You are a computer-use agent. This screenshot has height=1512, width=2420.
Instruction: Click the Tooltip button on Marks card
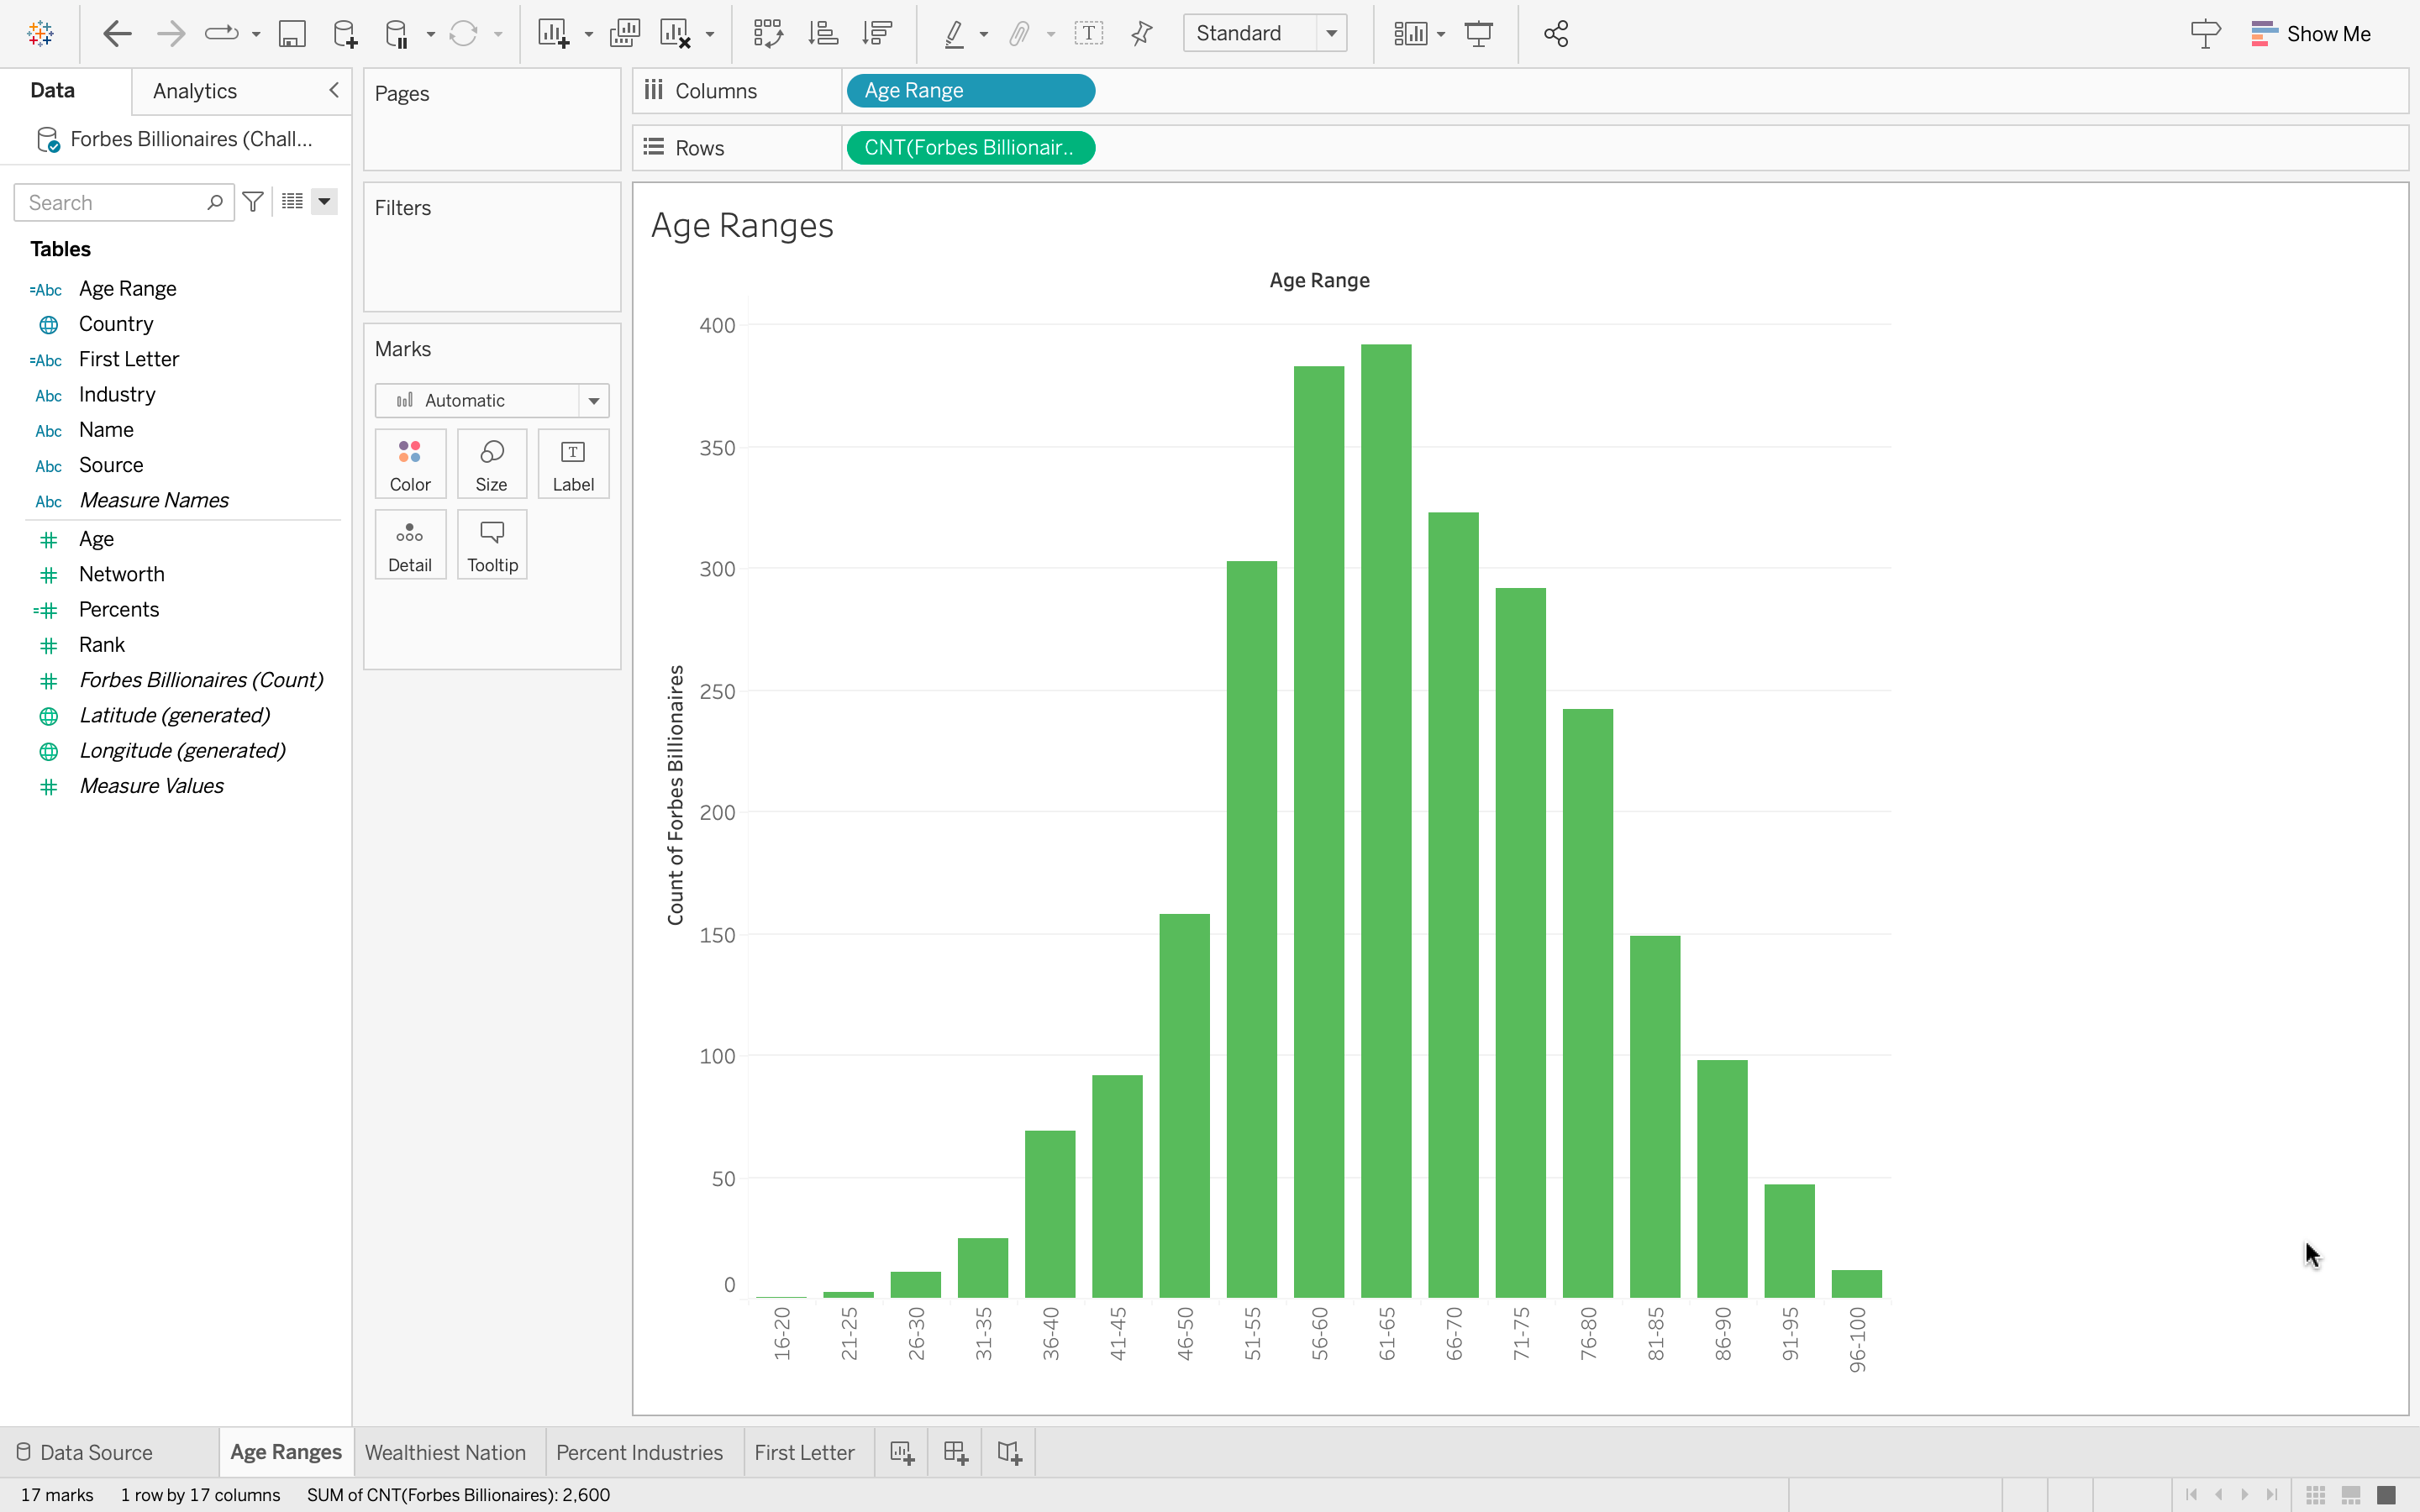(x=492, y=545)
